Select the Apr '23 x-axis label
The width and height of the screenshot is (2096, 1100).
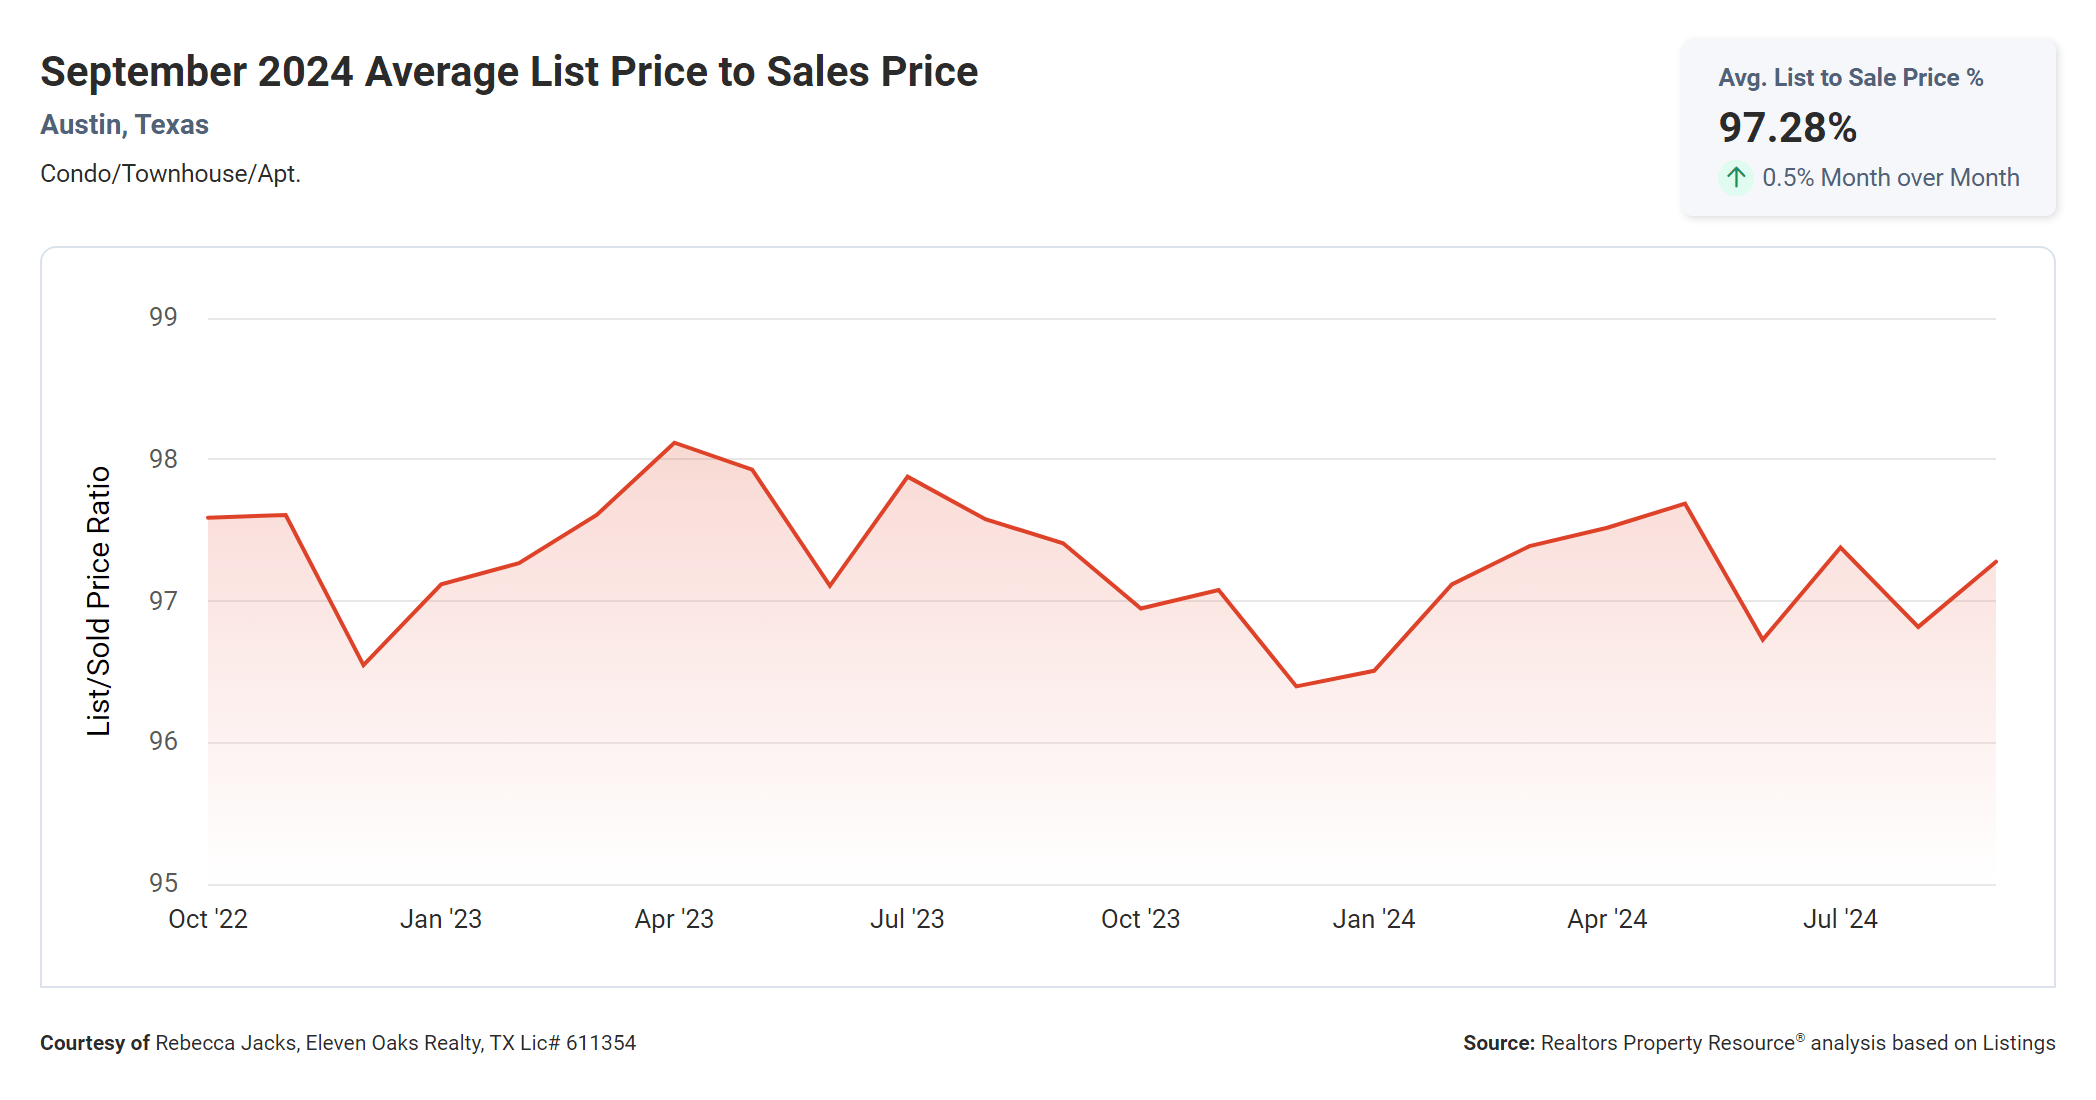(x=674, y=919)
